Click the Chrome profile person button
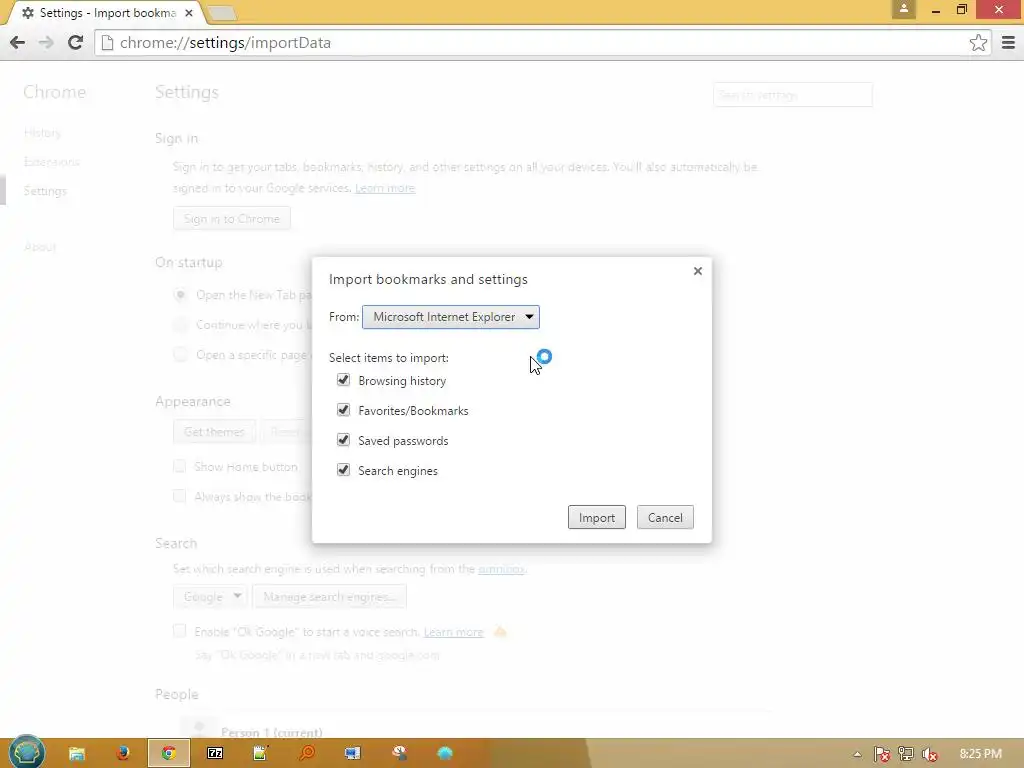Screen dimensions: 1024x768 click(x=904, y=9)
